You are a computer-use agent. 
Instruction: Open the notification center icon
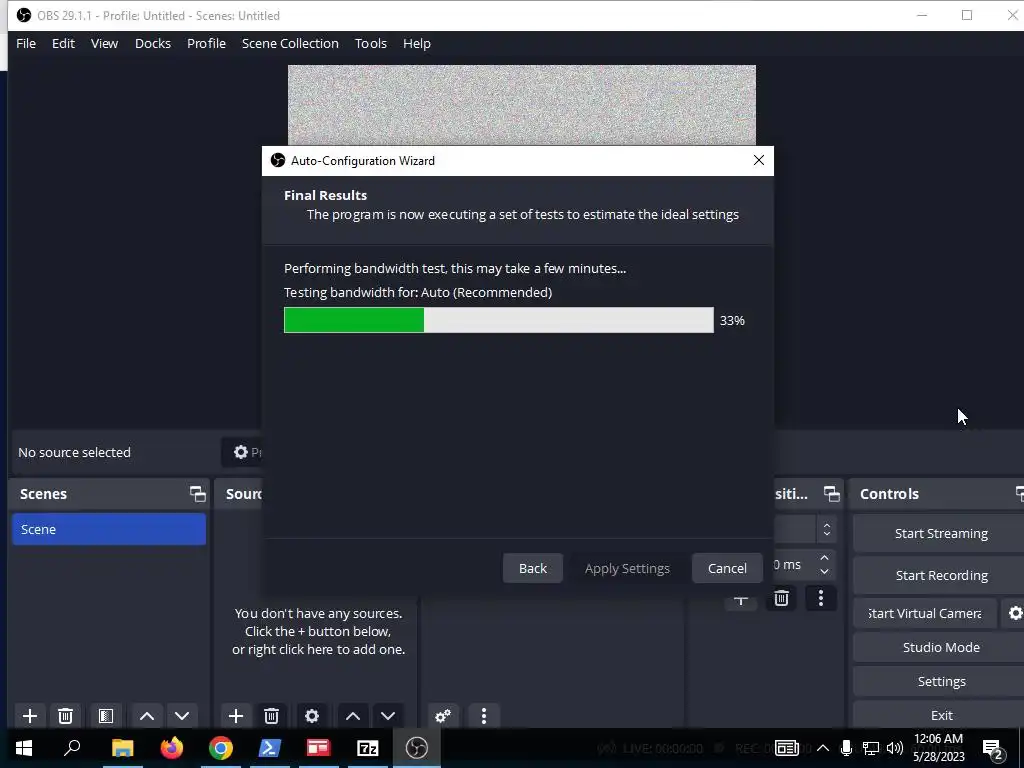point(993,748)
